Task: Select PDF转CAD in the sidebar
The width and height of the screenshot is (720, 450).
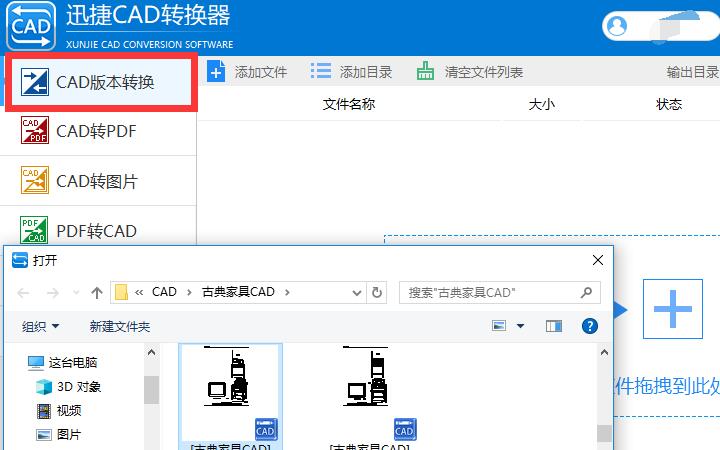Action: 98,230
